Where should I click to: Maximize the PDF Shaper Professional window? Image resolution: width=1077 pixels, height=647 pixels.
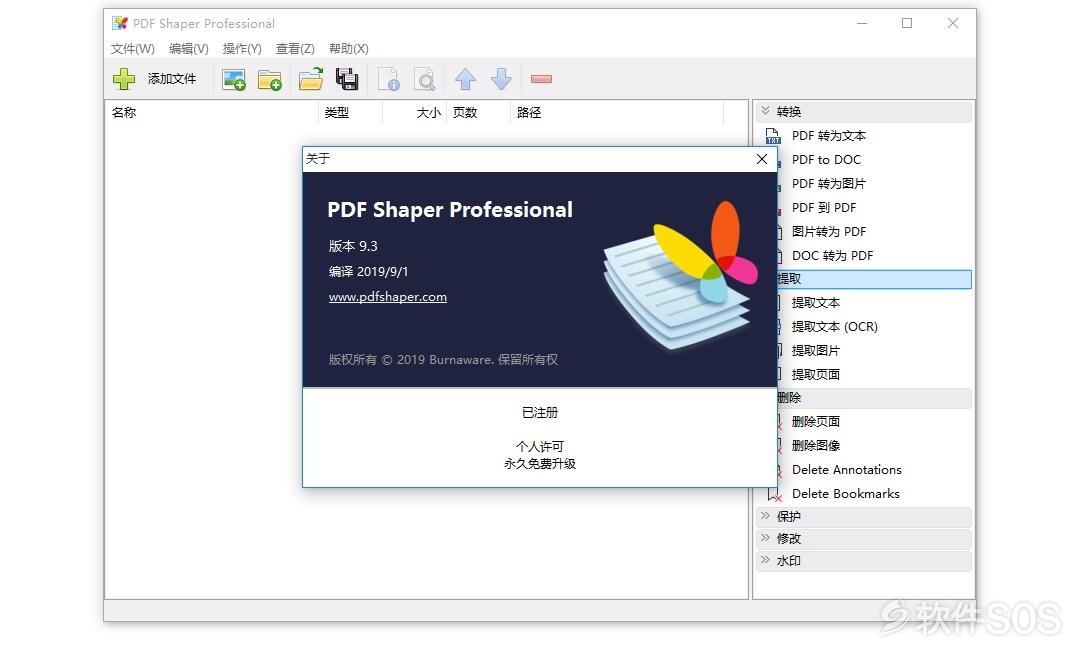907,23
